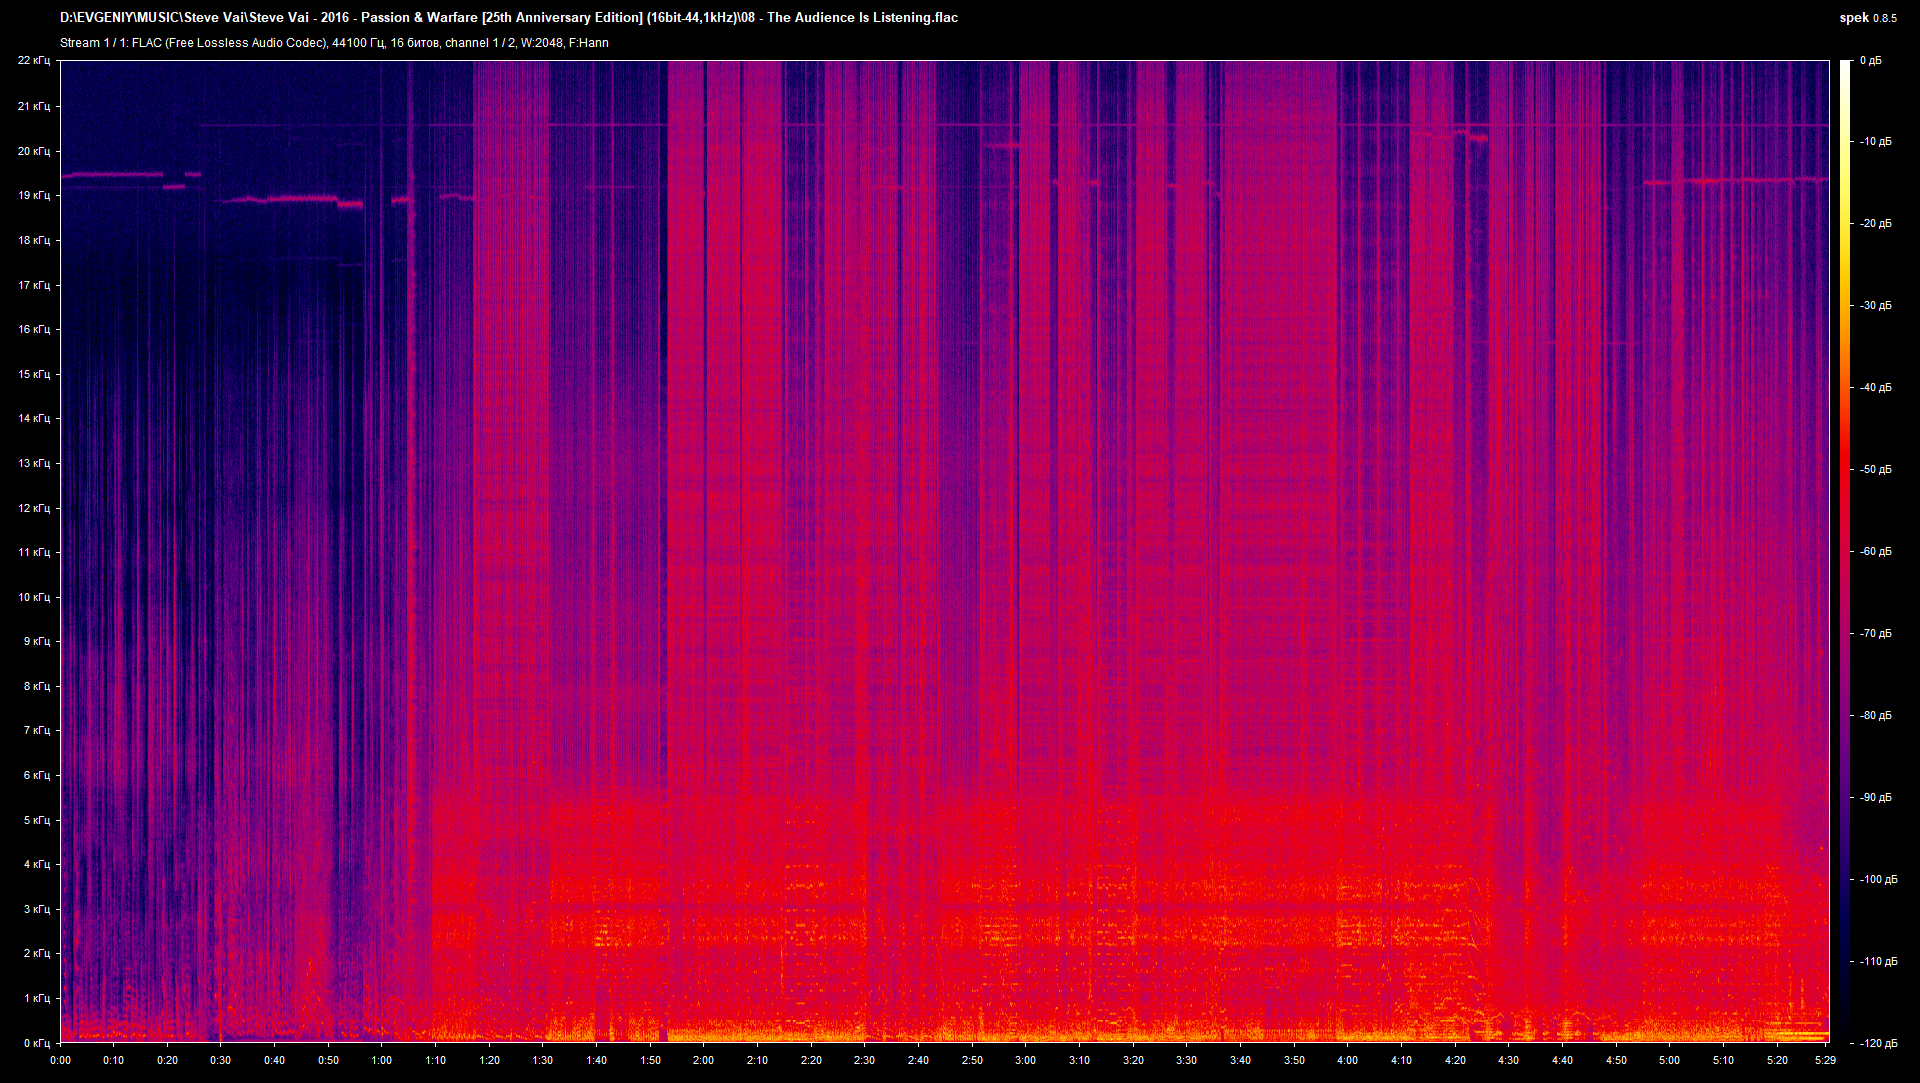Click the file path title bar text

300,17
